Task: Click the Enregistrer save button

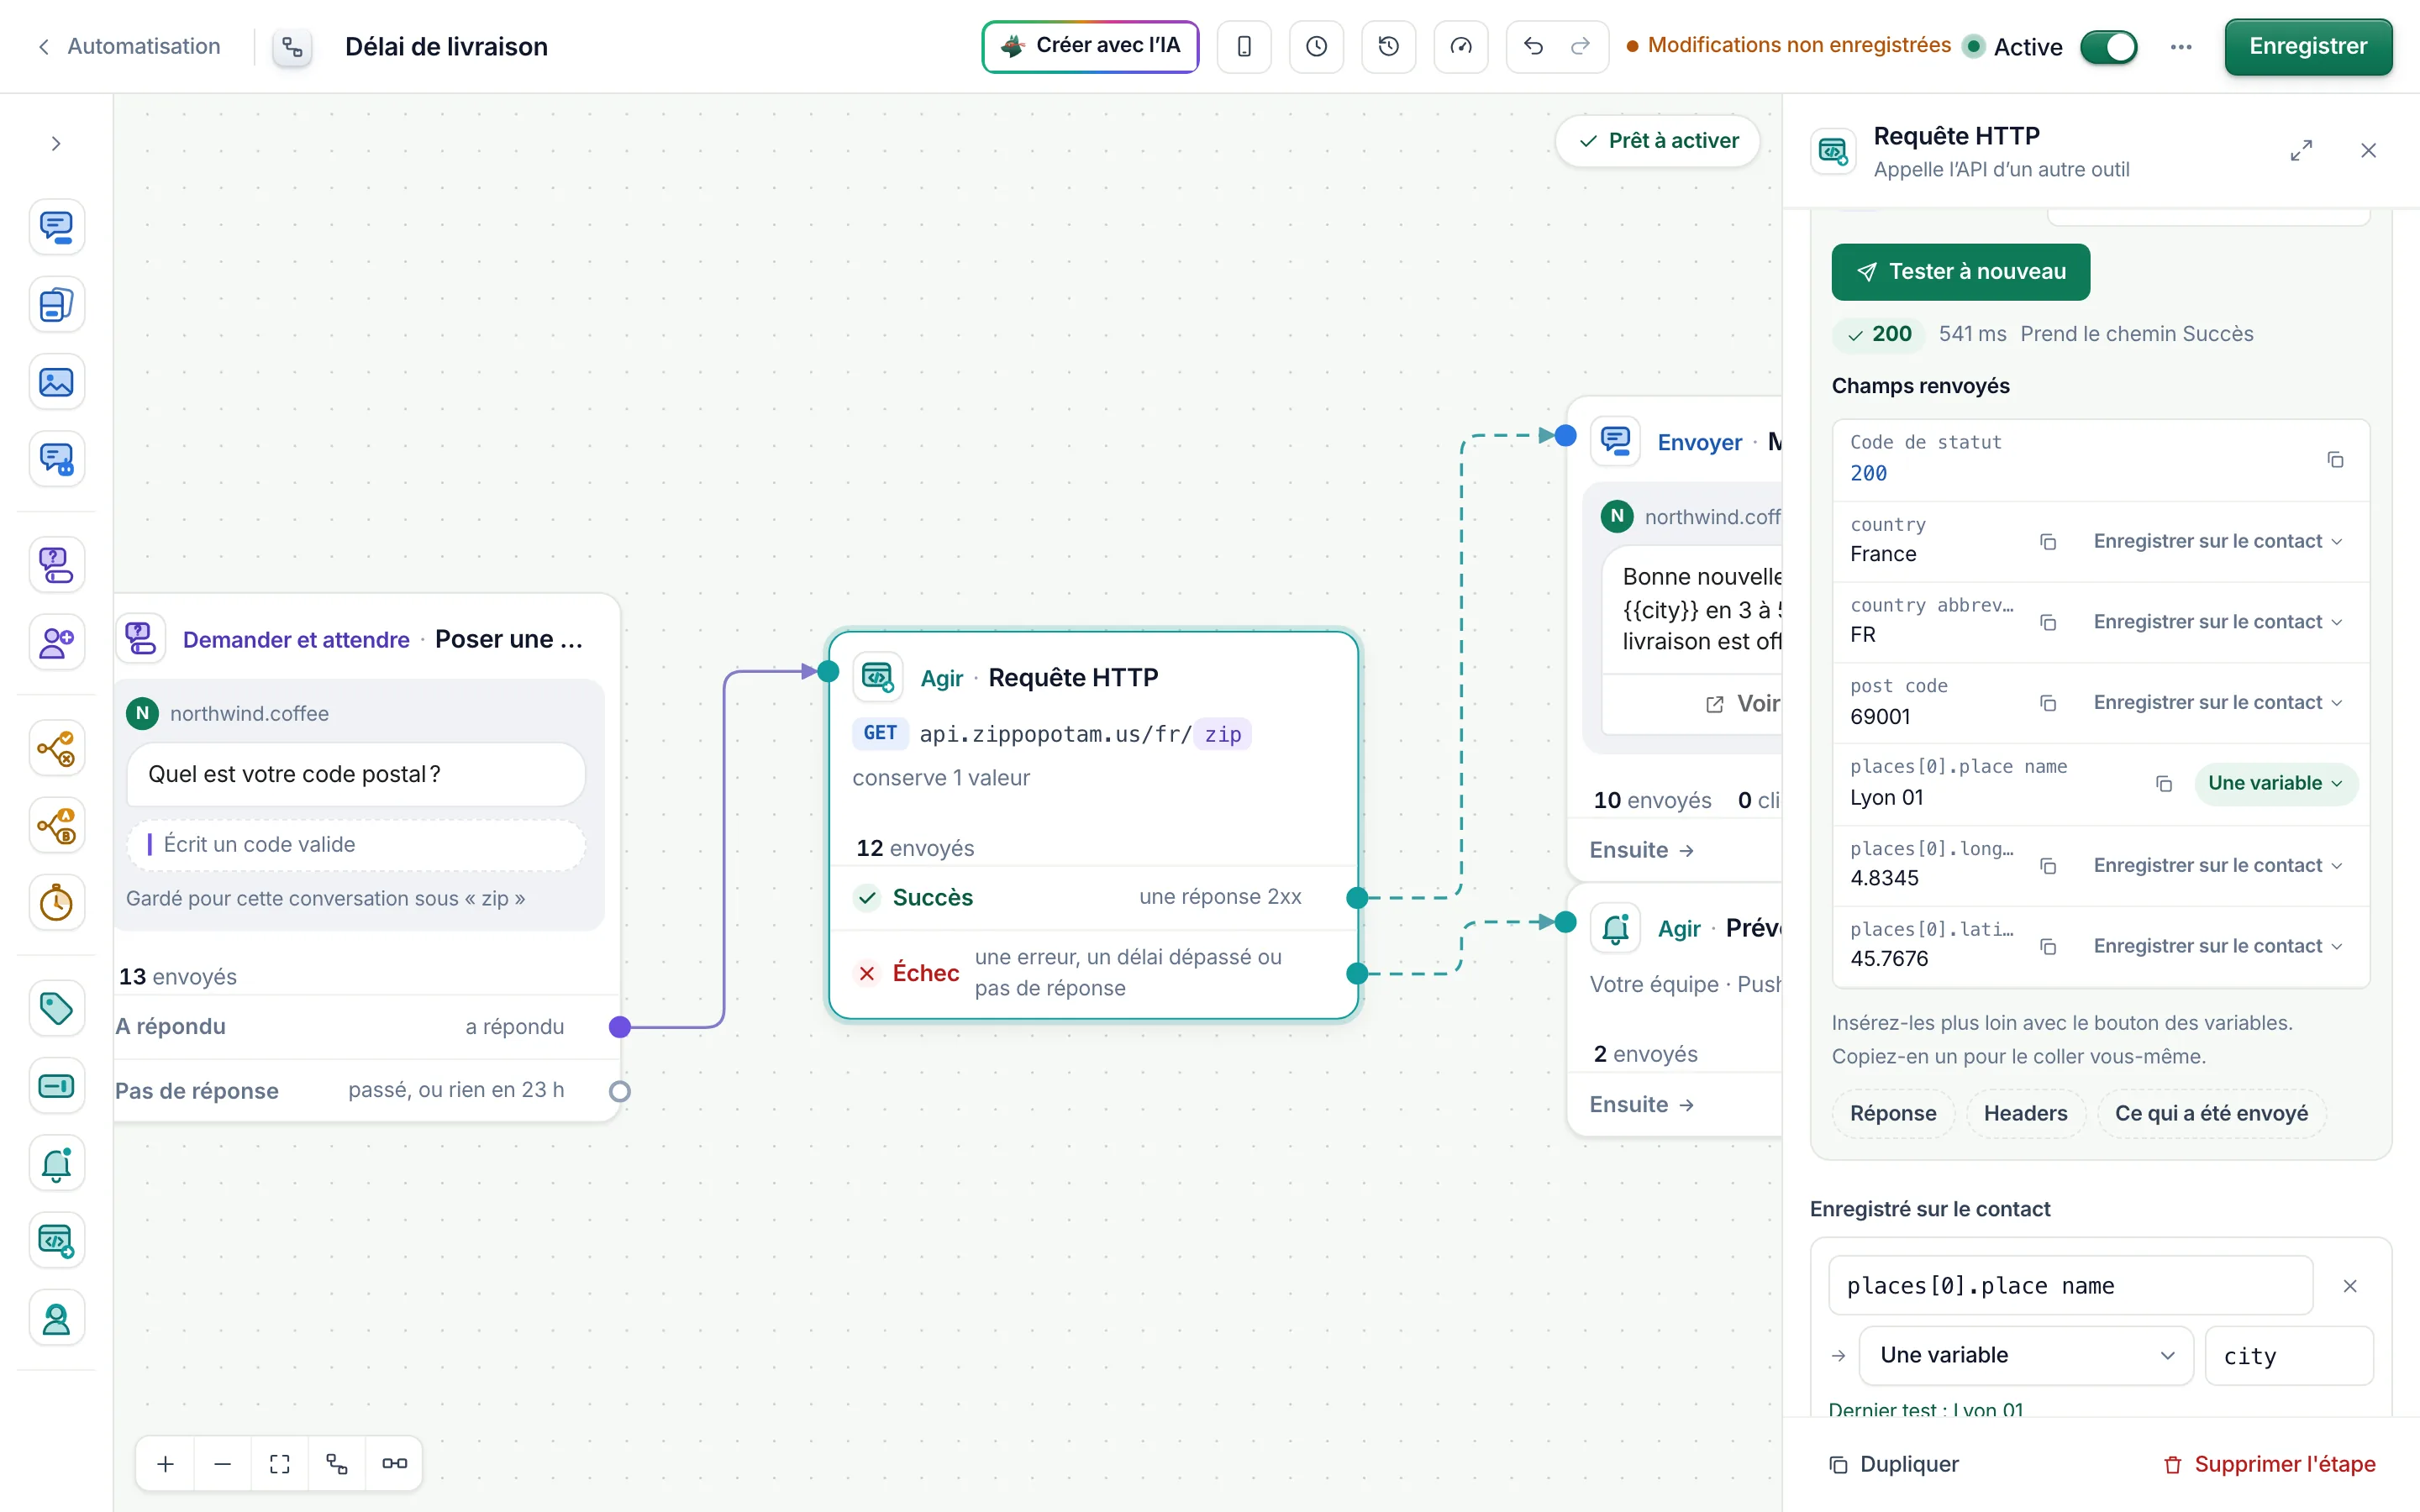Action: pos(2307,46)
